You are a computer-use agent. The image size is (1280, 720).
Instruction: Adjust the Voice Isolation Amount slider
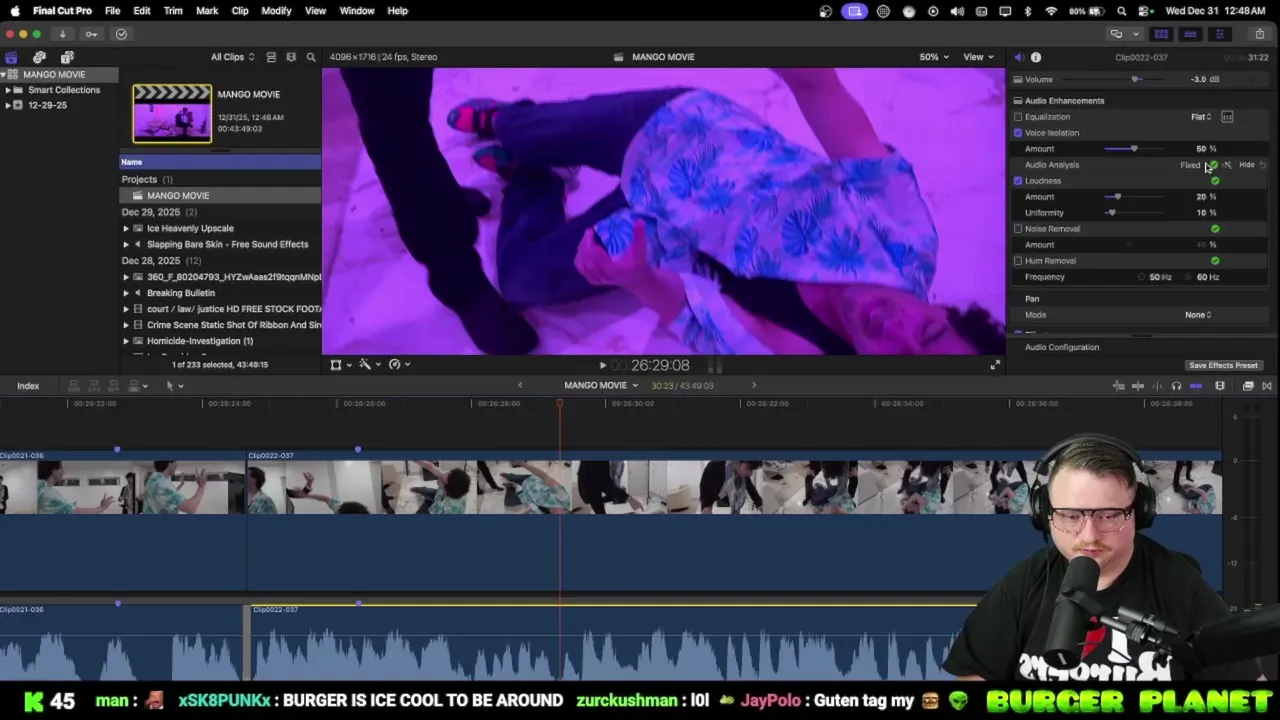(x=1133, y=149)
